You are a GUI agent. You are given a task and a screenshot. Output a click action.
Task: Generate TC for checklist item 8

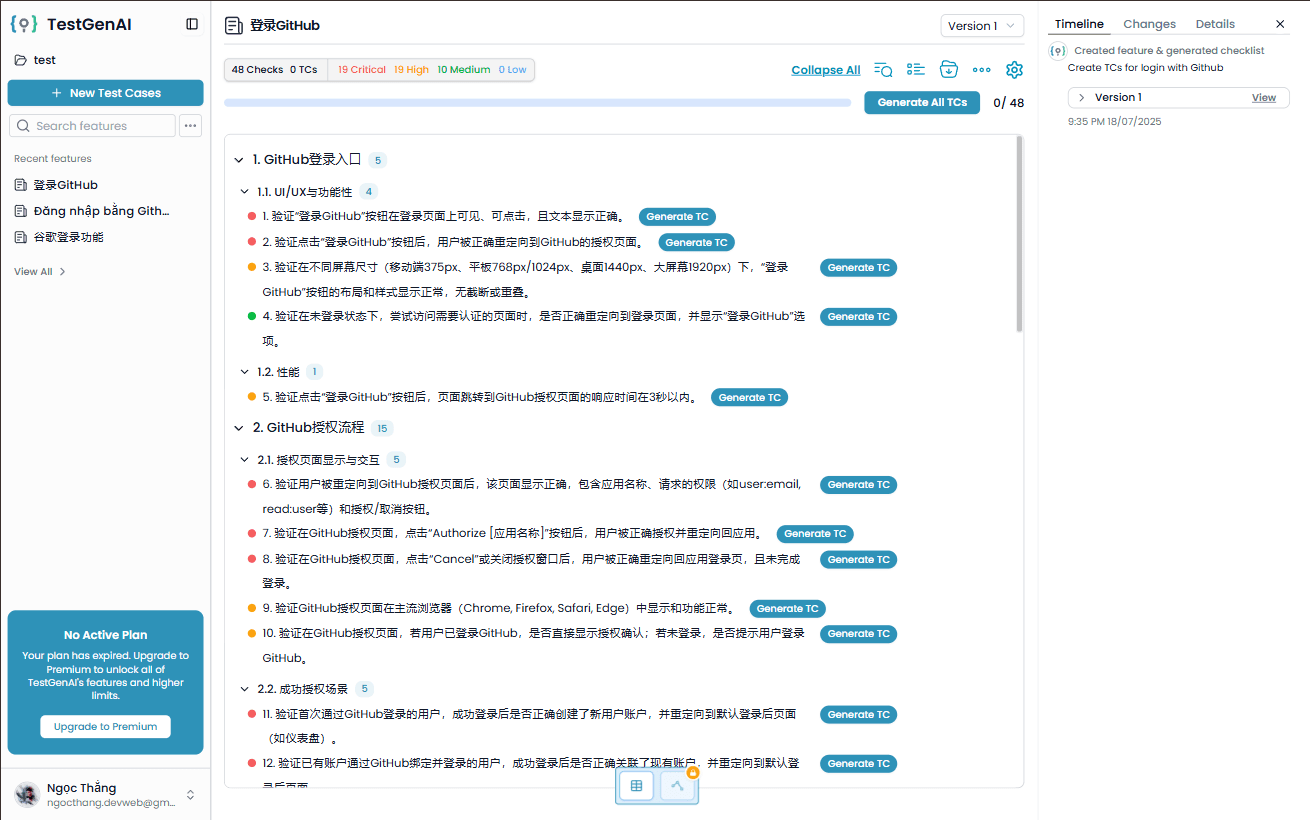click(858, 560)
